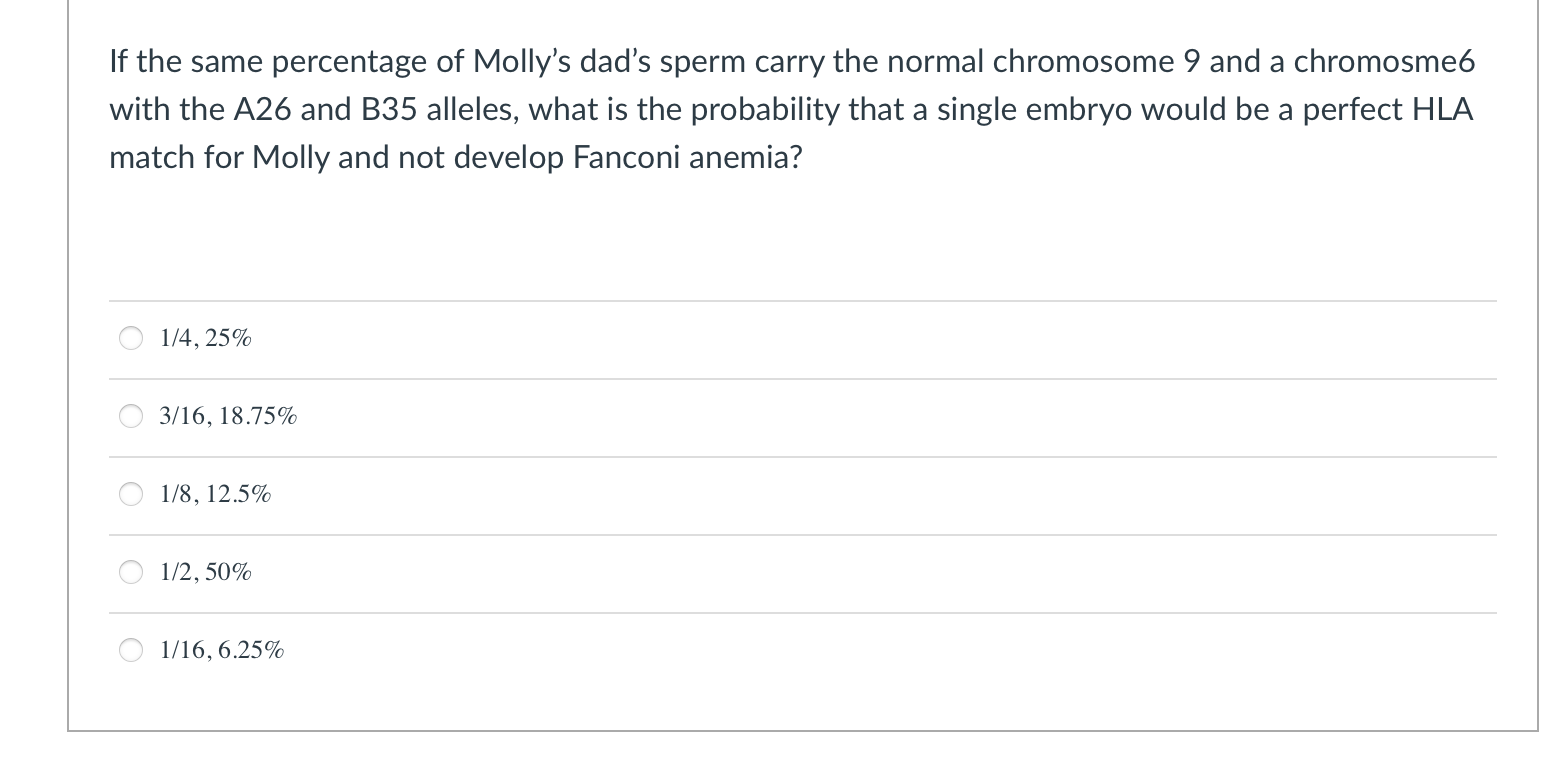
Task: Check the 1/16, 6.25% radio button
Action: [132, 651]
